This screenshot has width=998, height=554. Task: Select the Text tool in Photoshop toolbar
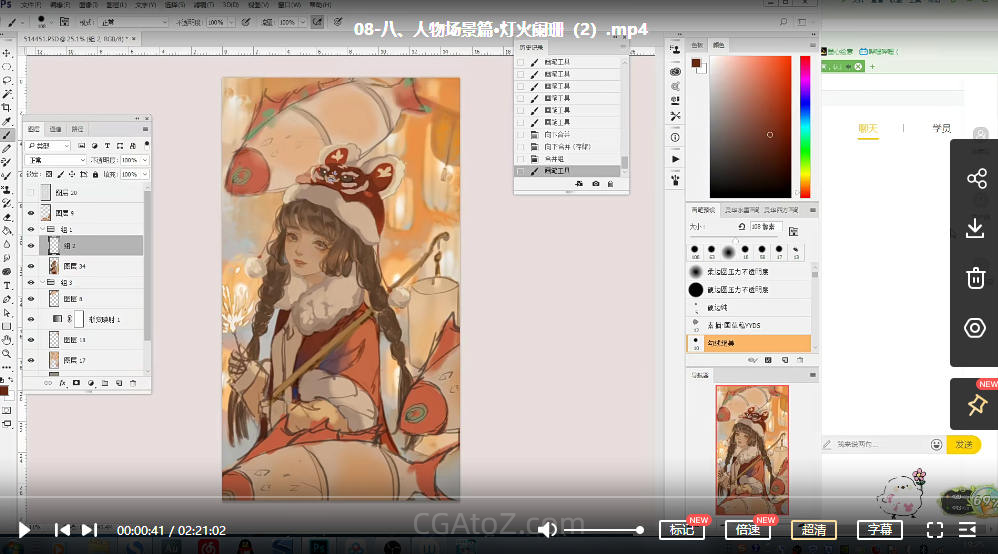tap(7, 285)
